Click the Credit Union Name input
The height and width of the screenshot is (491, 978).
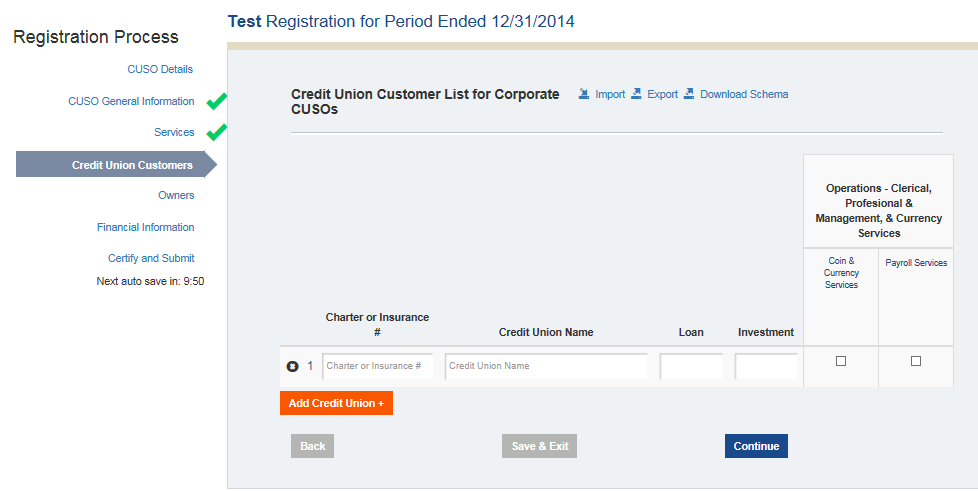click(x=546, y=366)
